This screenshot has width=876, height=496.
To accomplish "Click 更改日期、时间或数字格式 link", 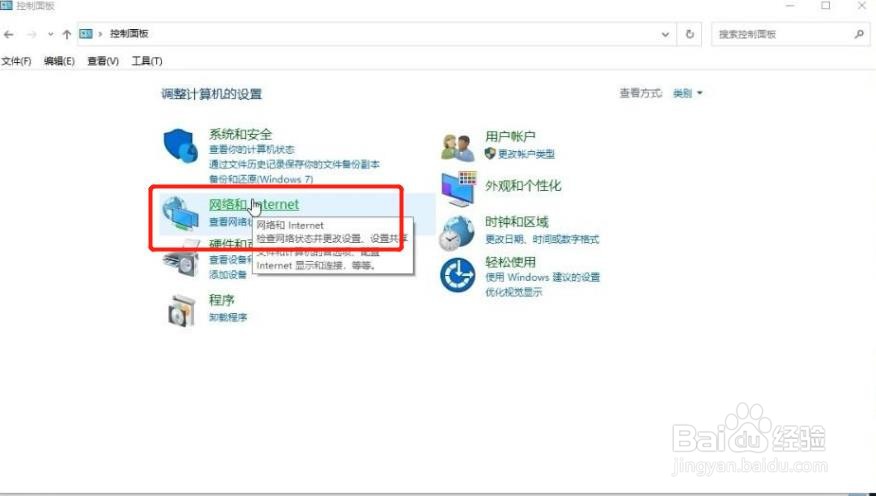I will point(542,240).
